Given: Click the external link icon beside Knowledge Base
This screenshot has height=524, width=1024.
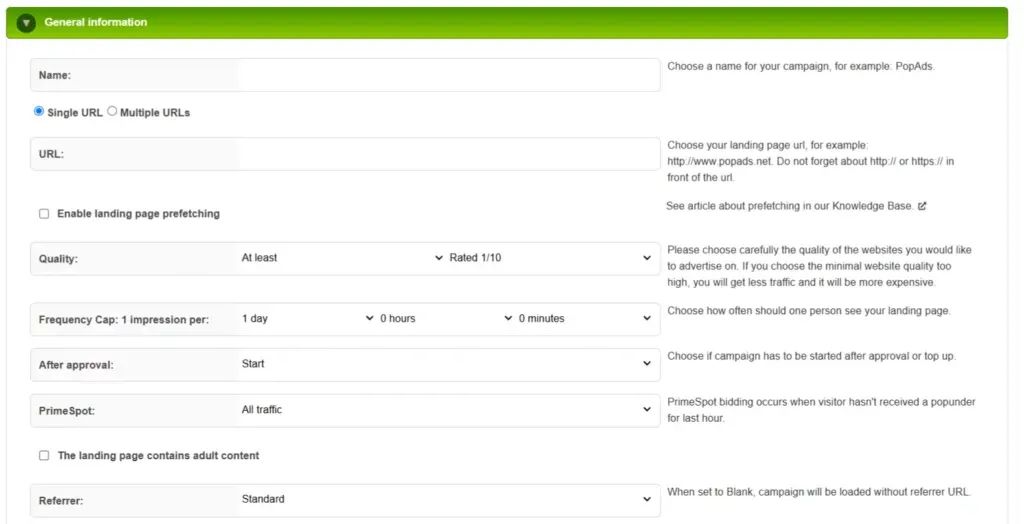Looking at the screenshot, I should point(922,206).
